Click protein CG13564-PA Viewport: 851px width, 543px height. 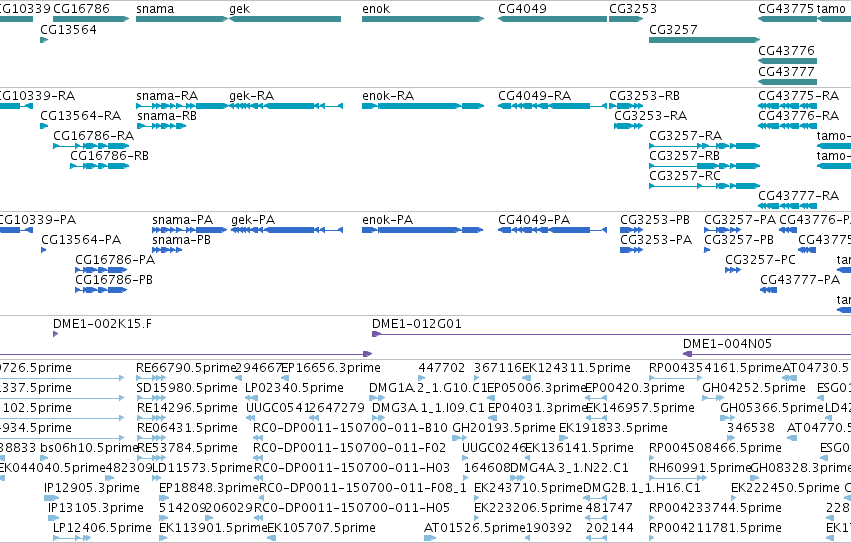tap(44, 250)
